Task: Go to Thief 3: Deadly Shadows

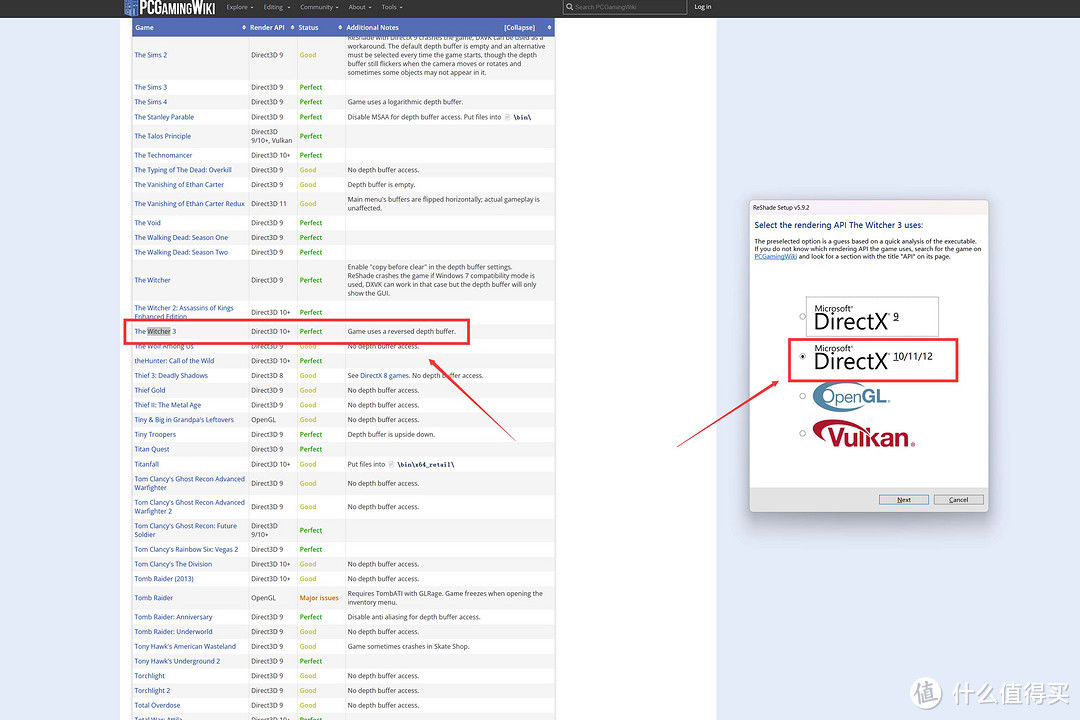Action: pos(171,376)
